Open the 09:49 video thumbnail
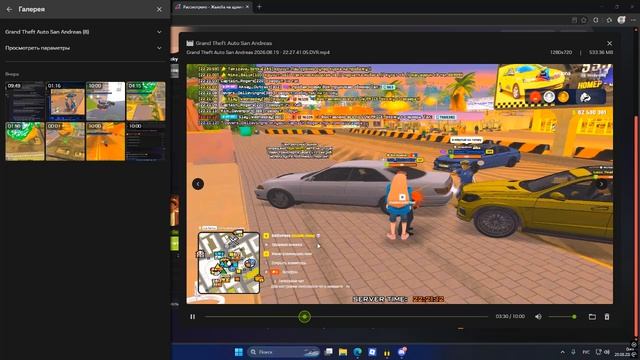 [x=24, y=101]
